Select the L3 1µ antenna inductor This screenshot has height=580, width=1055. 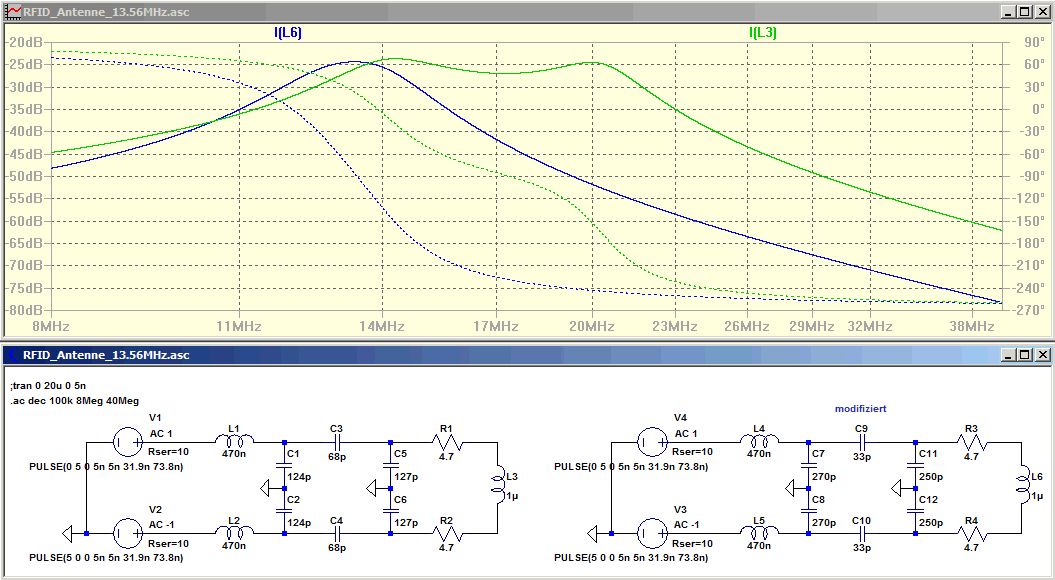[x=496, y=487]
